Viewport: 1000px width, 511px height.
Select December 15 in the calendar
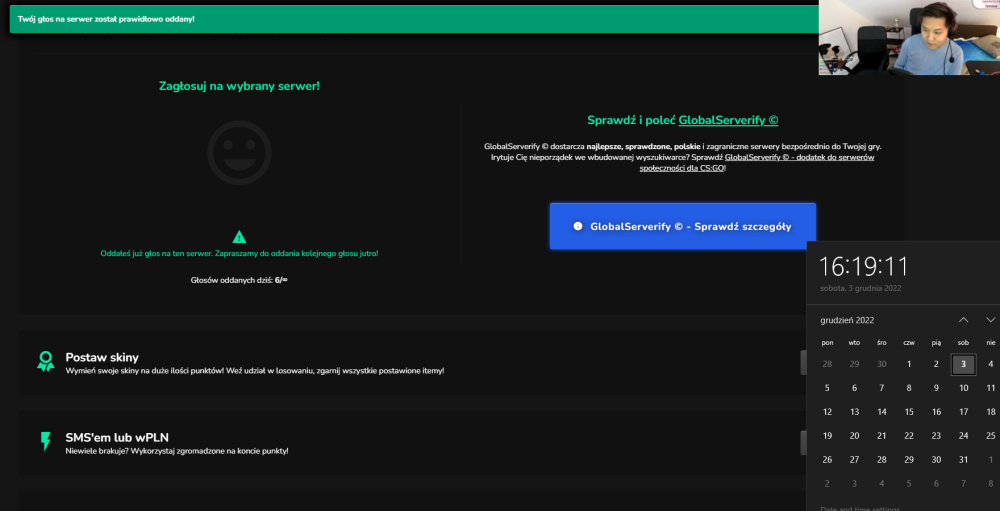click(x=909, y=412)
